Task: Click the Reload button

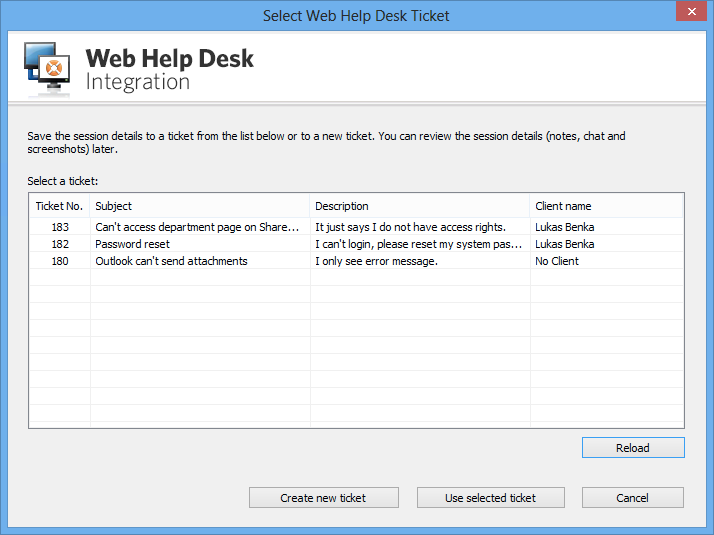Action: [633, 448]
